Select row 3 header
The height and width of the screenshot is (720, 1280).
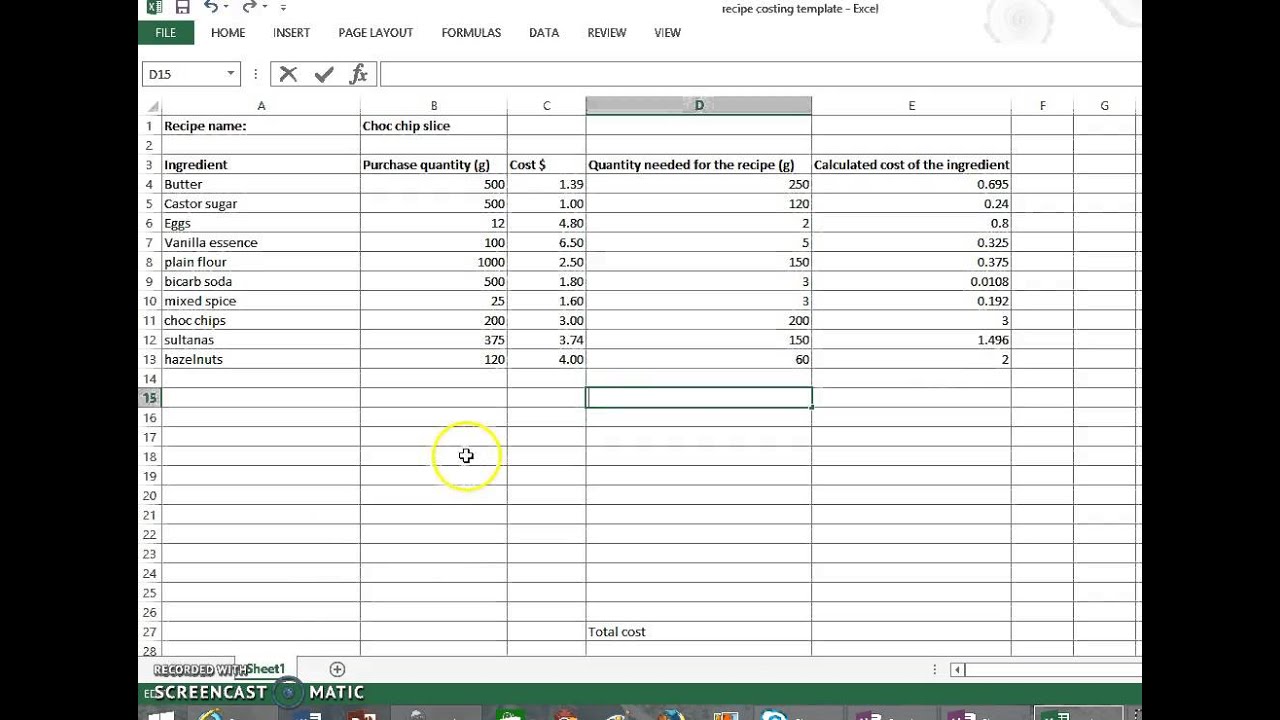(x=150, y=165)
